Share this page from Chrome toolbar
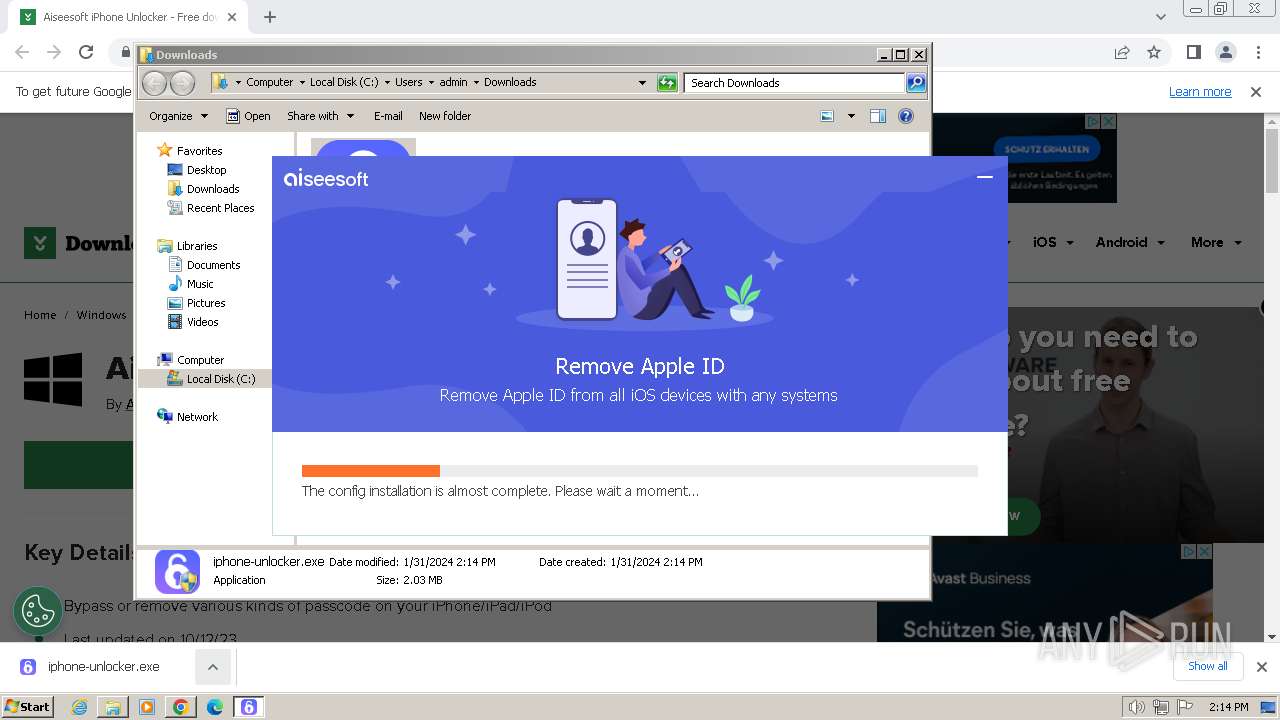Image resolution: width=1280 pixels, height=720 pixels. coord(1122,52)
